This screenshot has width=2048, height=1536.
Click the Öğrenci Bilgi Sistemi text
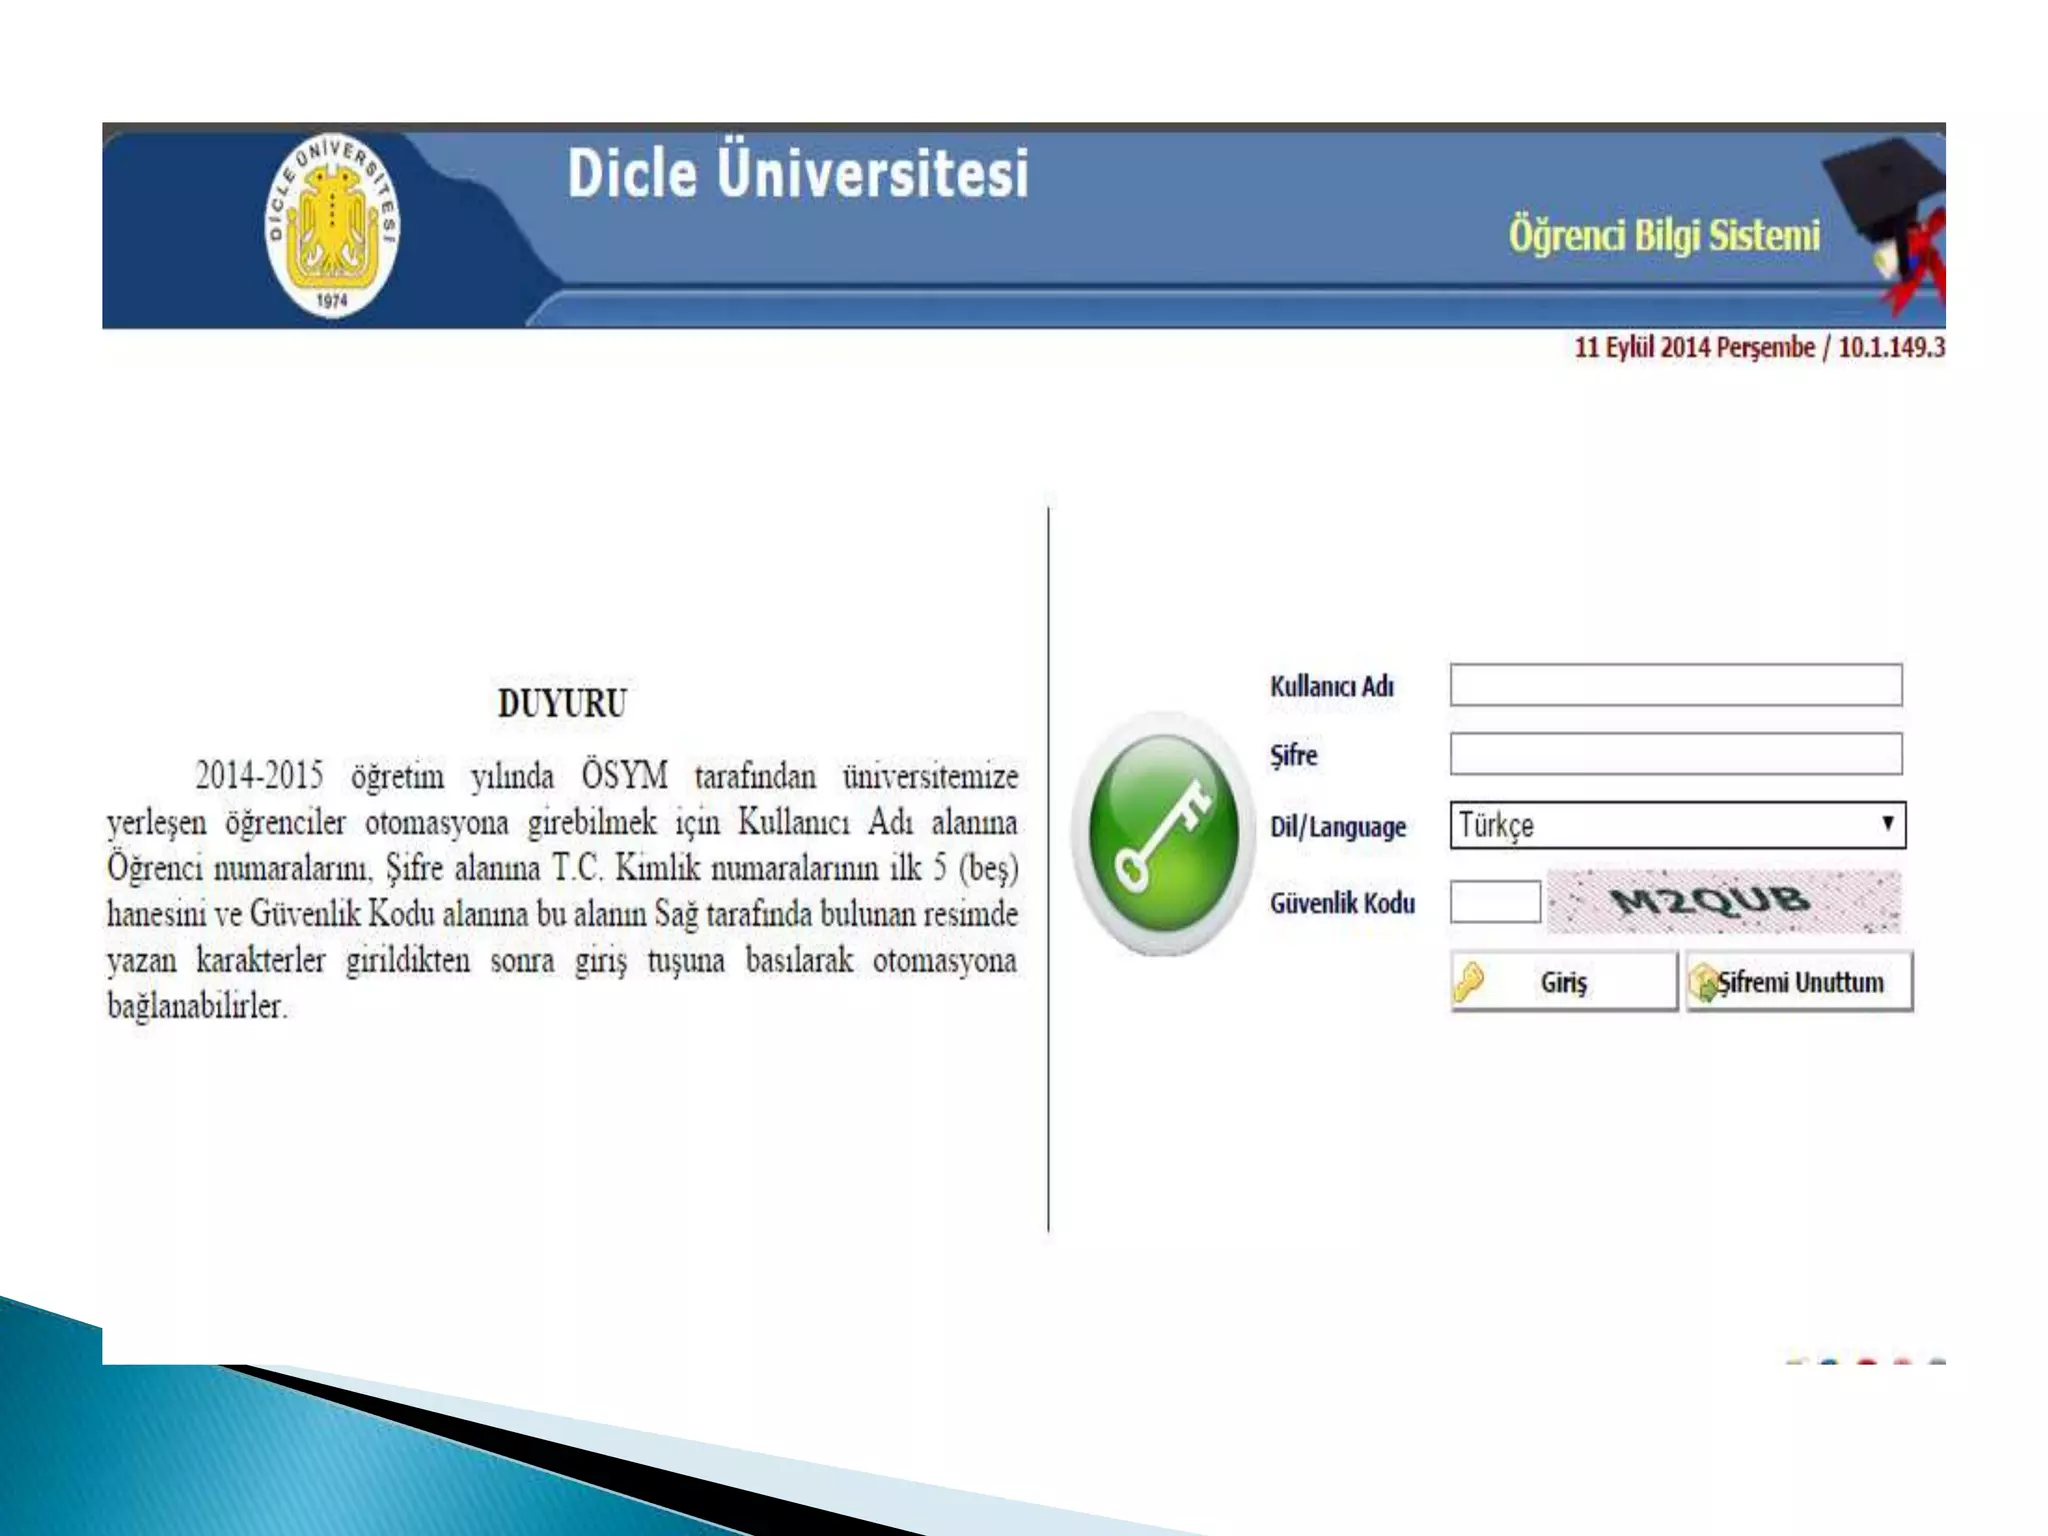coord(1664,236)
